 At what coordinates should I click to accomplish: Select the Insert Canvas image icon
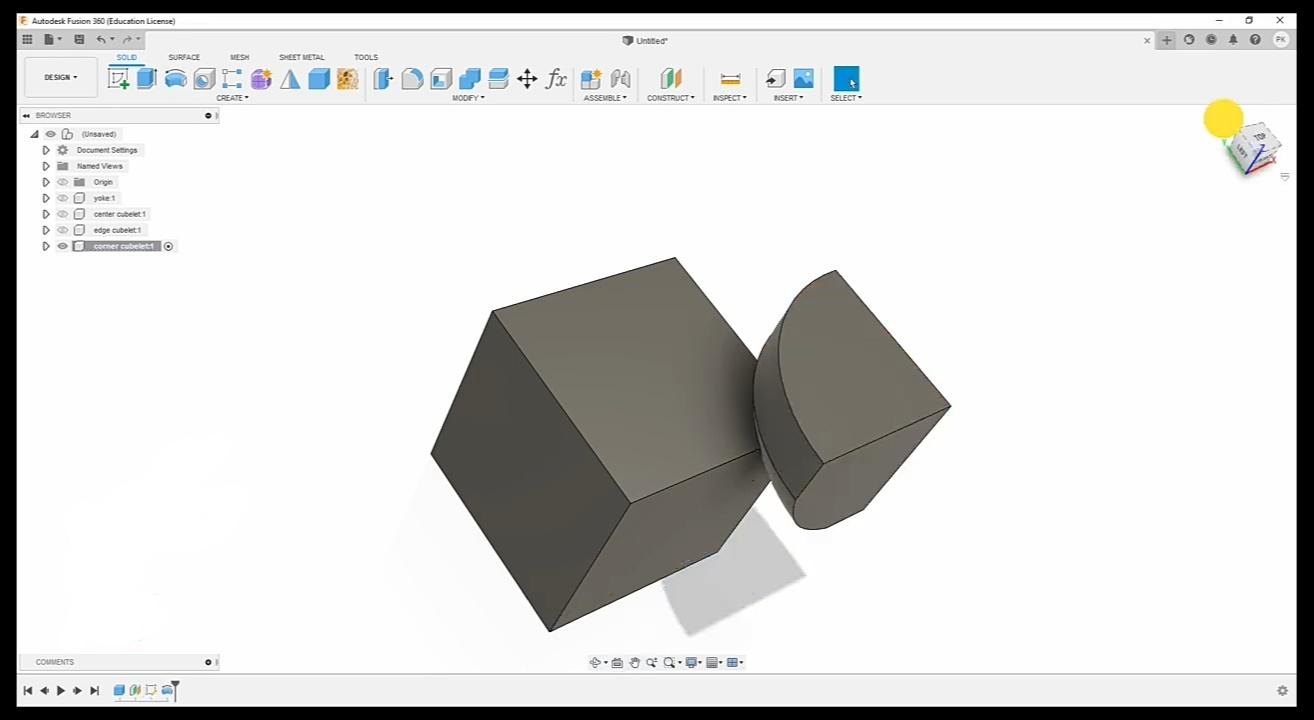pos(803,79)
